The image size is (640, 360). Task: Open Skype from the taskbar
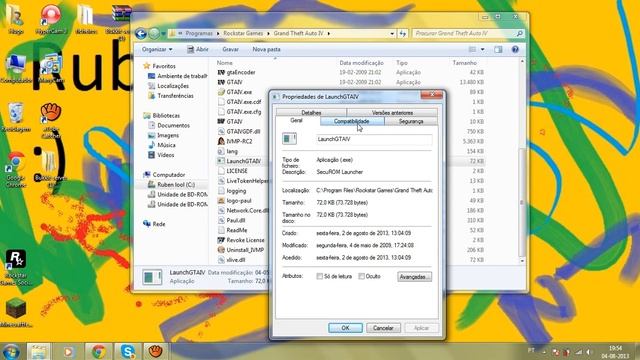coord(128,351)
